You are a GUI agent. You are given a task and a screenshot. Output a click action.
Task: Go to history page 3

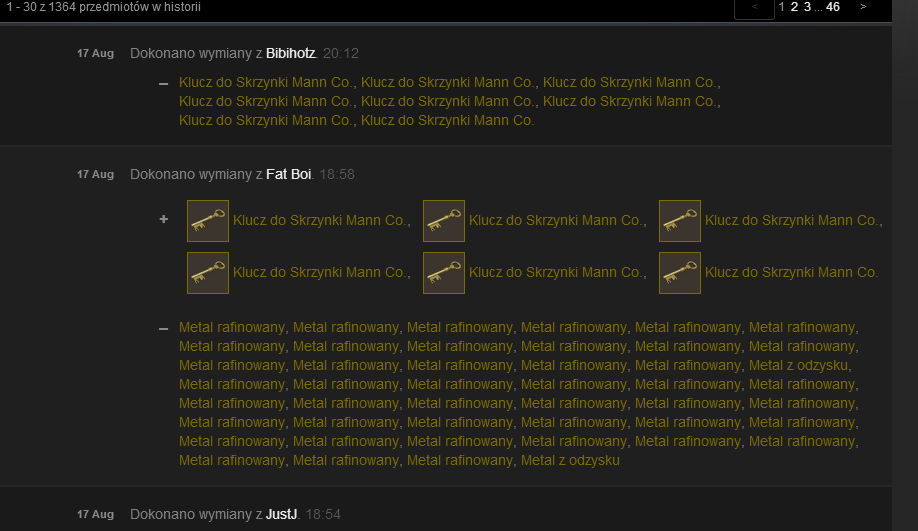807,7
